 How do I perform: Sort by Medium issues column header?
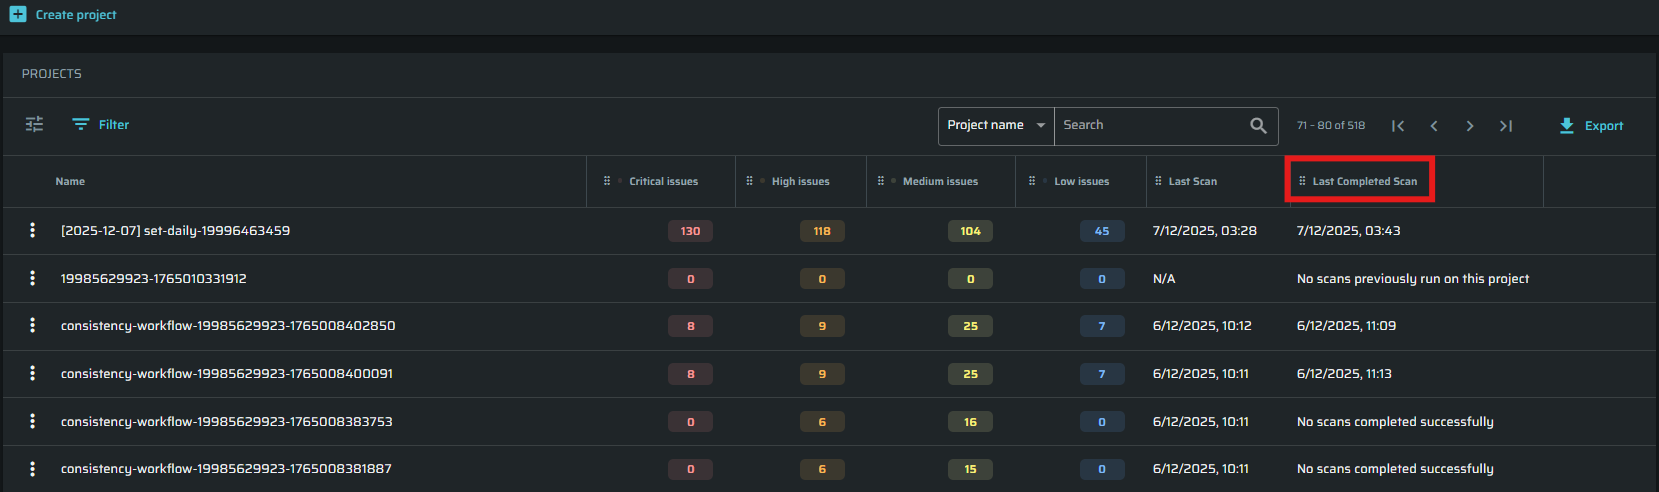(940, 181)
